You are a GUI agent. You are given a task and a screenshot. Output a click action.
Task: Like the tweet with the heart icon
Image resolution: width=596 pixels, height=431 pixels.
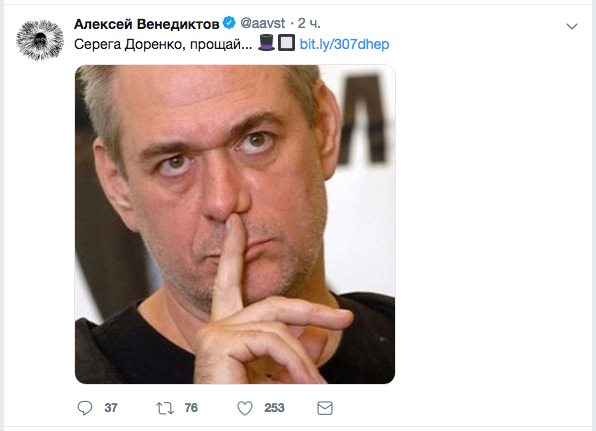pyautogui.click(x=245, y=408)
